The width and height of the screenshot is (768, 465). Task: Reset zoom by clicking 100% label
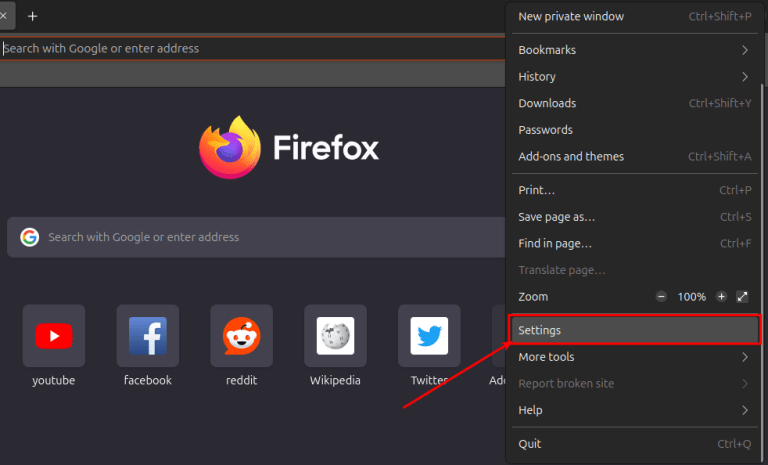(691, 297)
